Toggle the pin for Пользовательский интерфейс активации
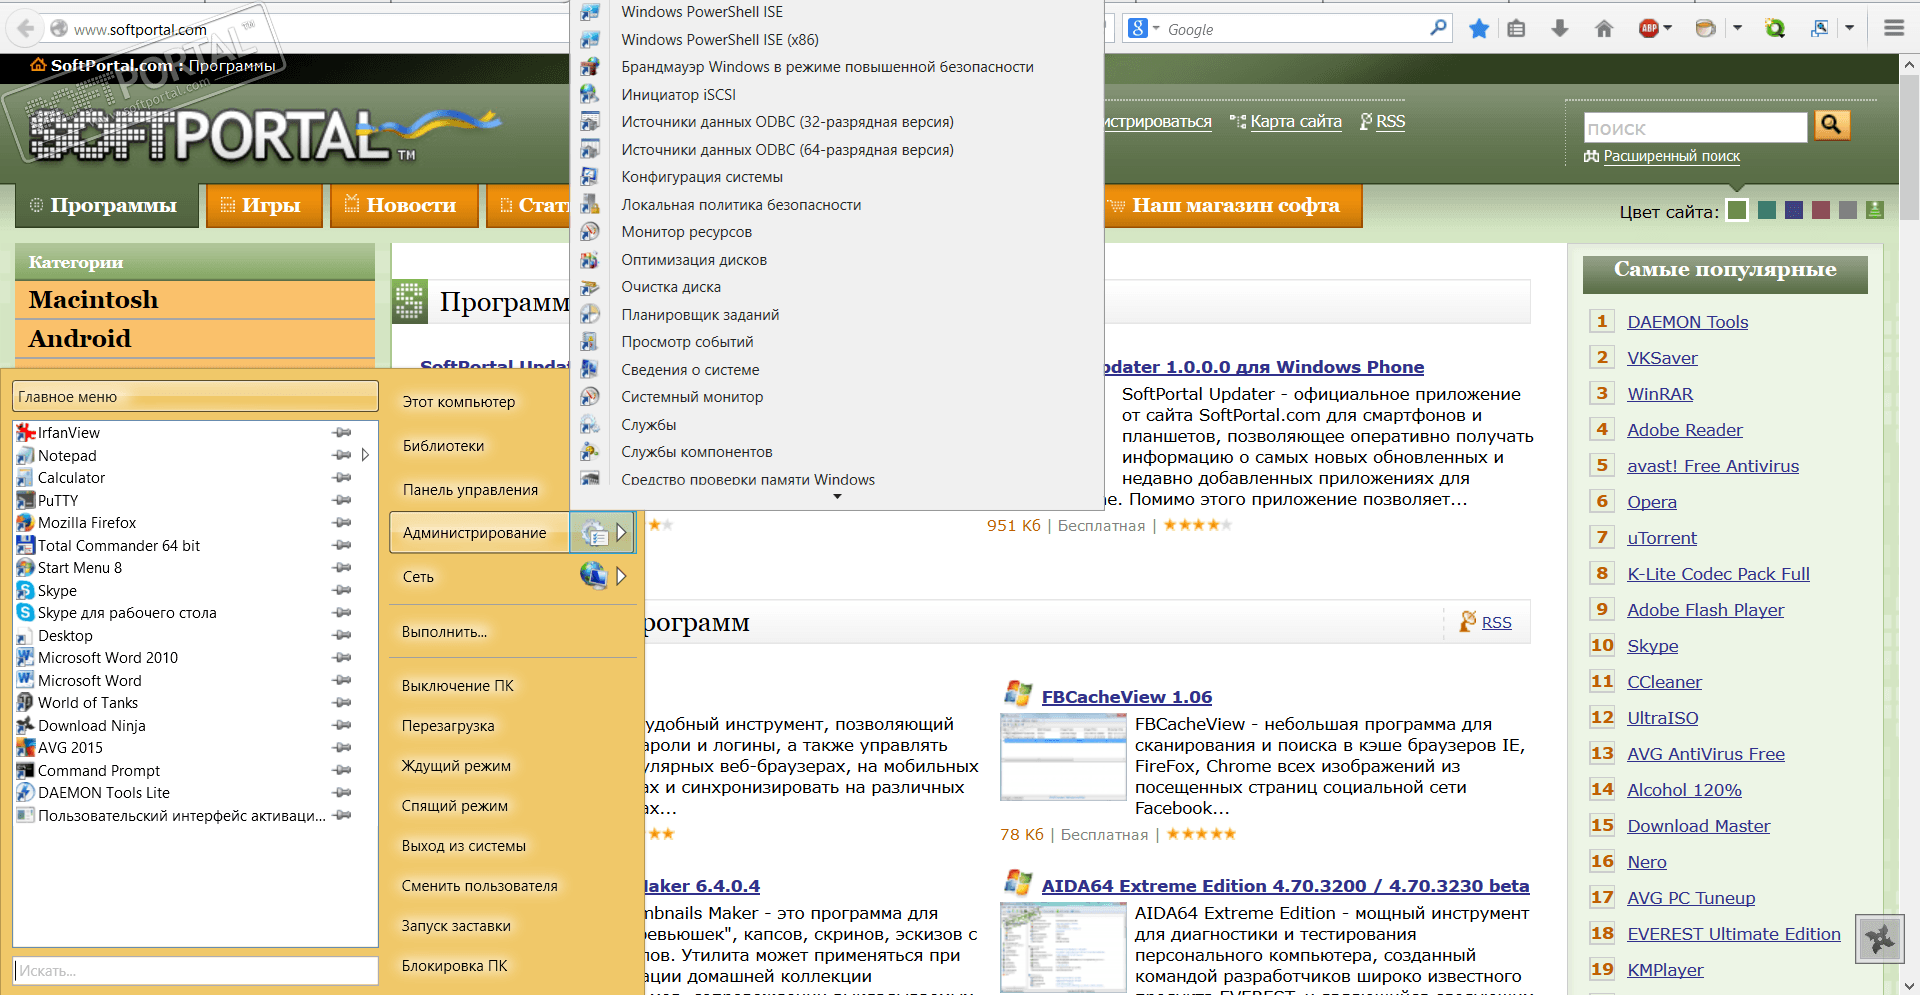 [342, 816]
